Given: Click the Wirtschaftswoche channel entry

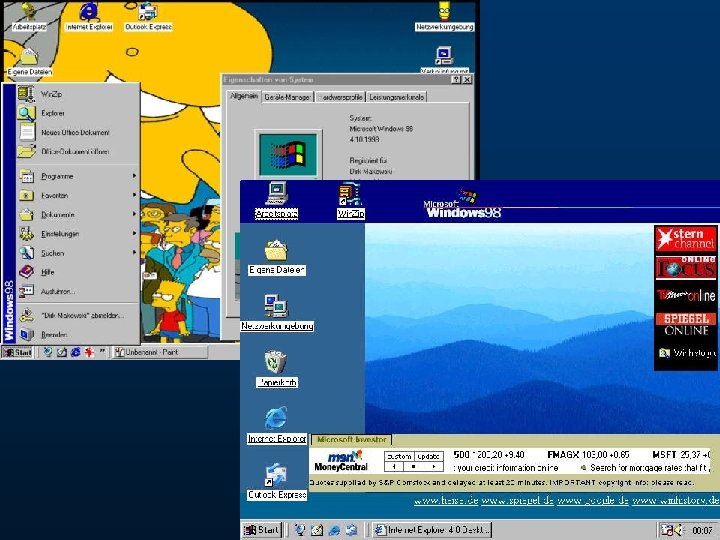Looking at the screenshot, I should coord(687,353).
